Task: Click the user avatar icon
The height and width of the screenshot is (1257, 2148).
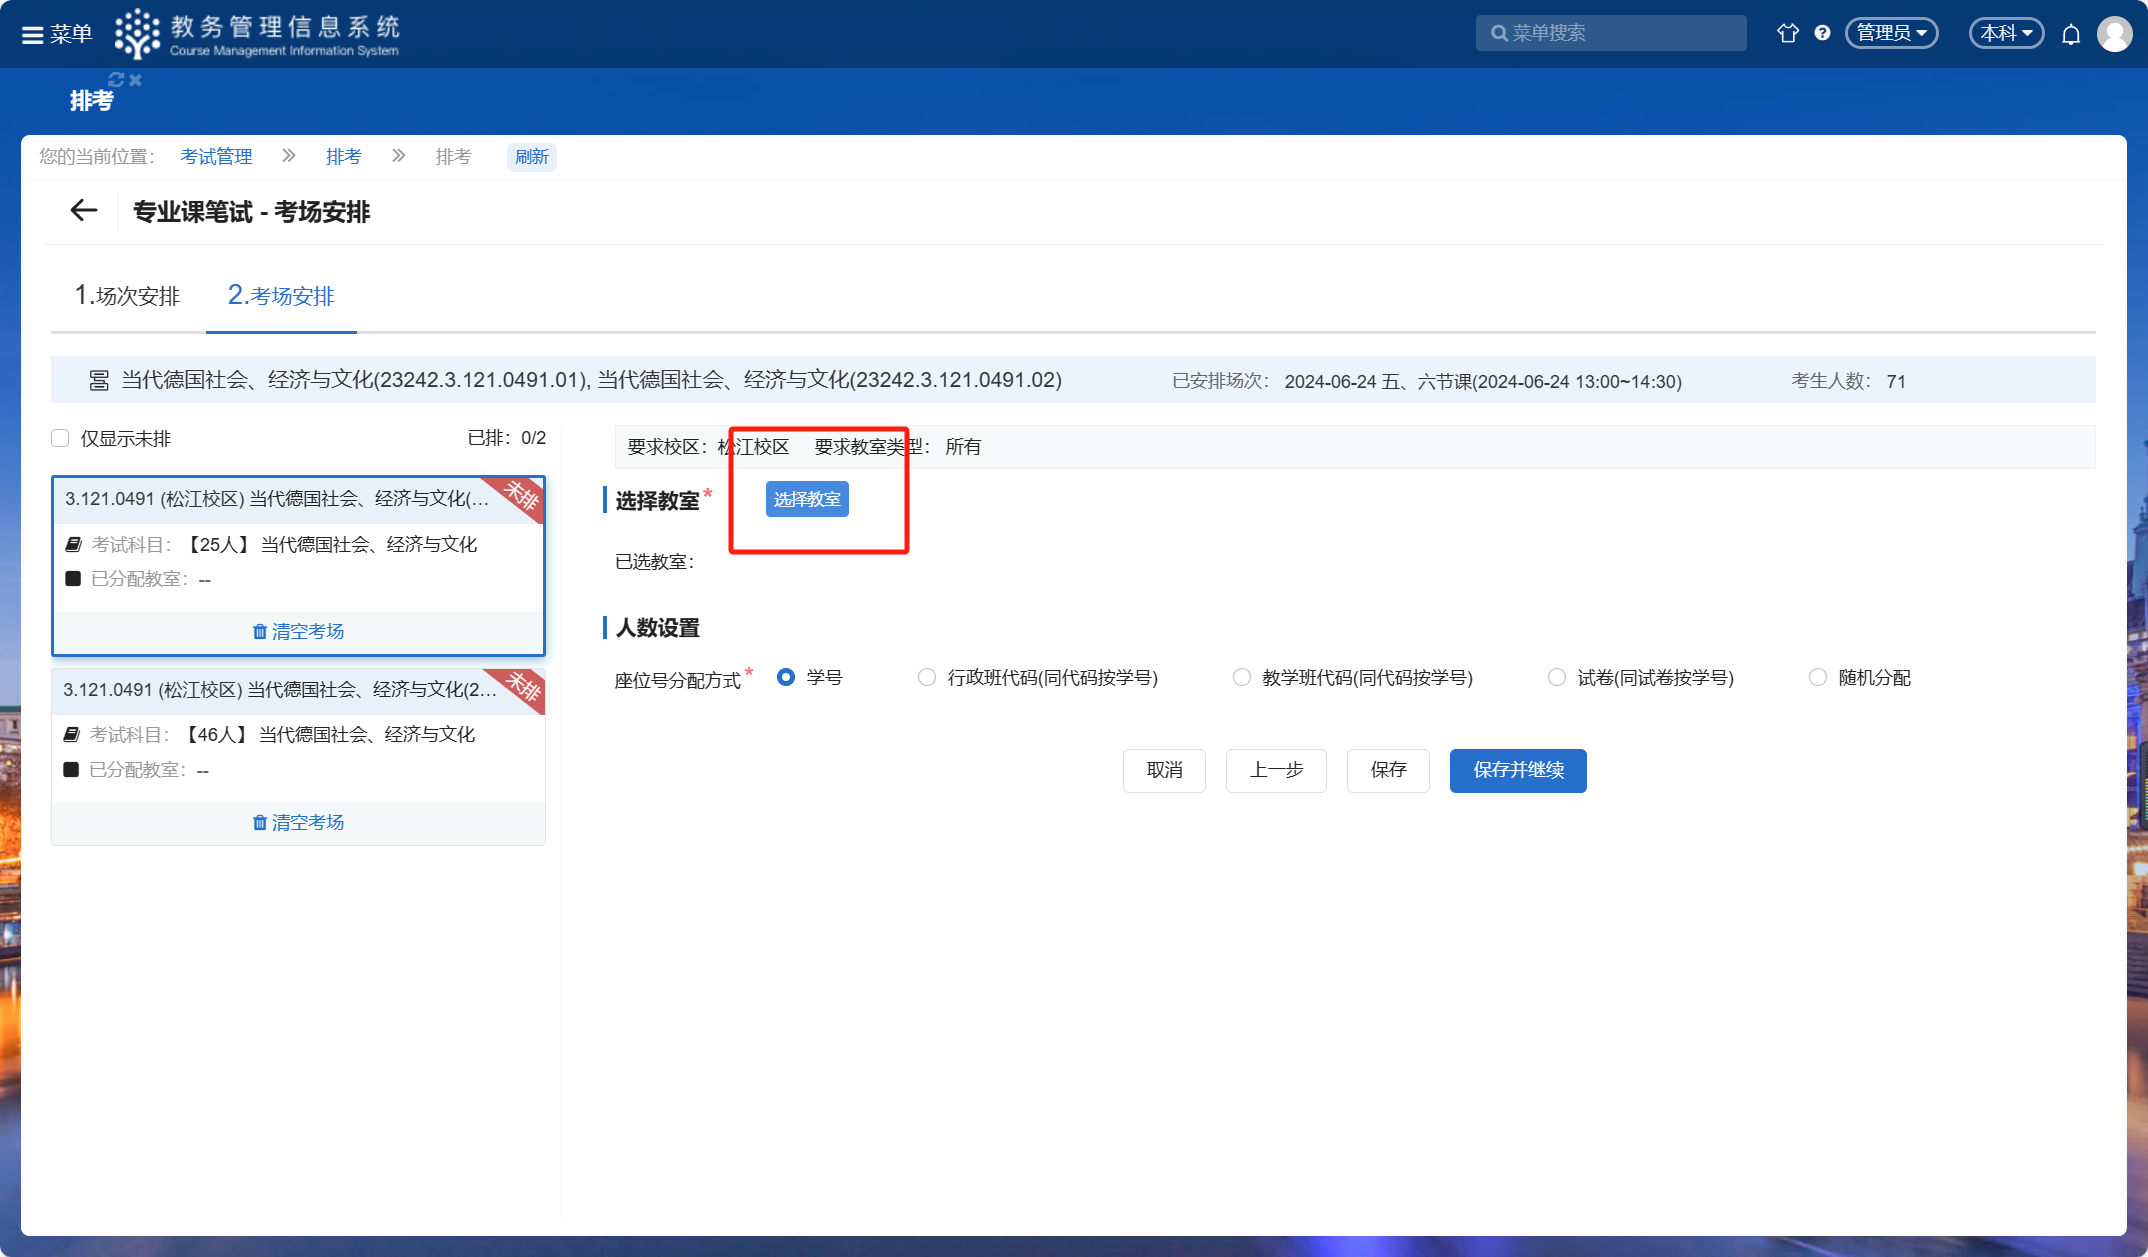Action: coord(2114,34)
